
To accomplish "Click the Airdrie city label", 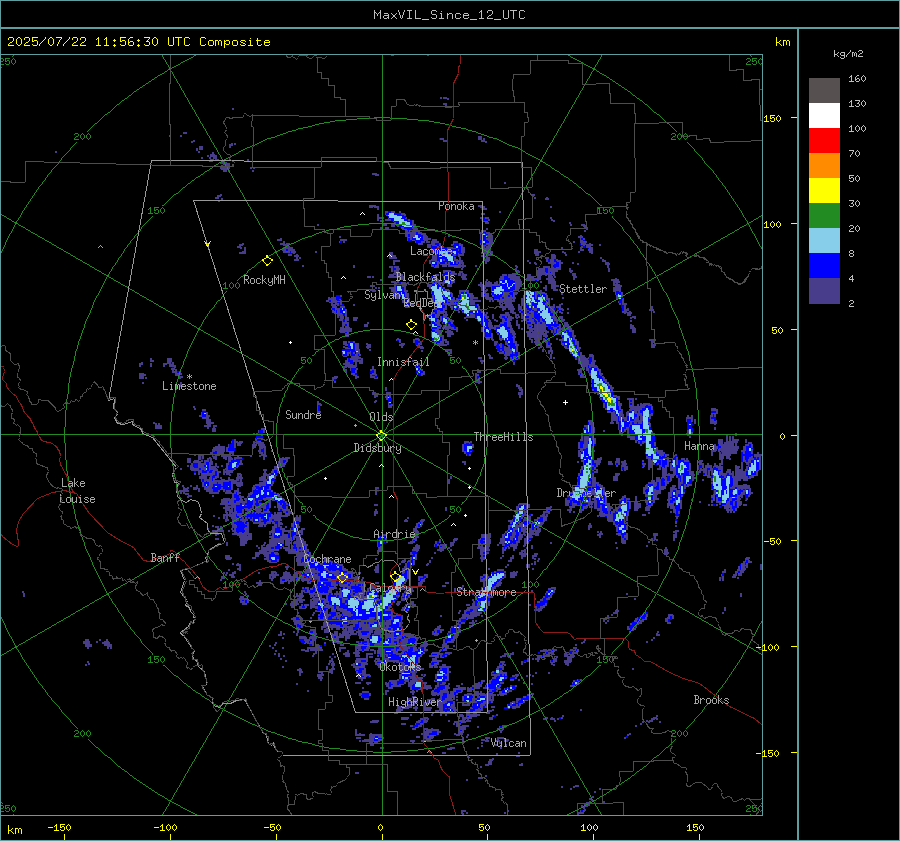I will coord(394,534).
